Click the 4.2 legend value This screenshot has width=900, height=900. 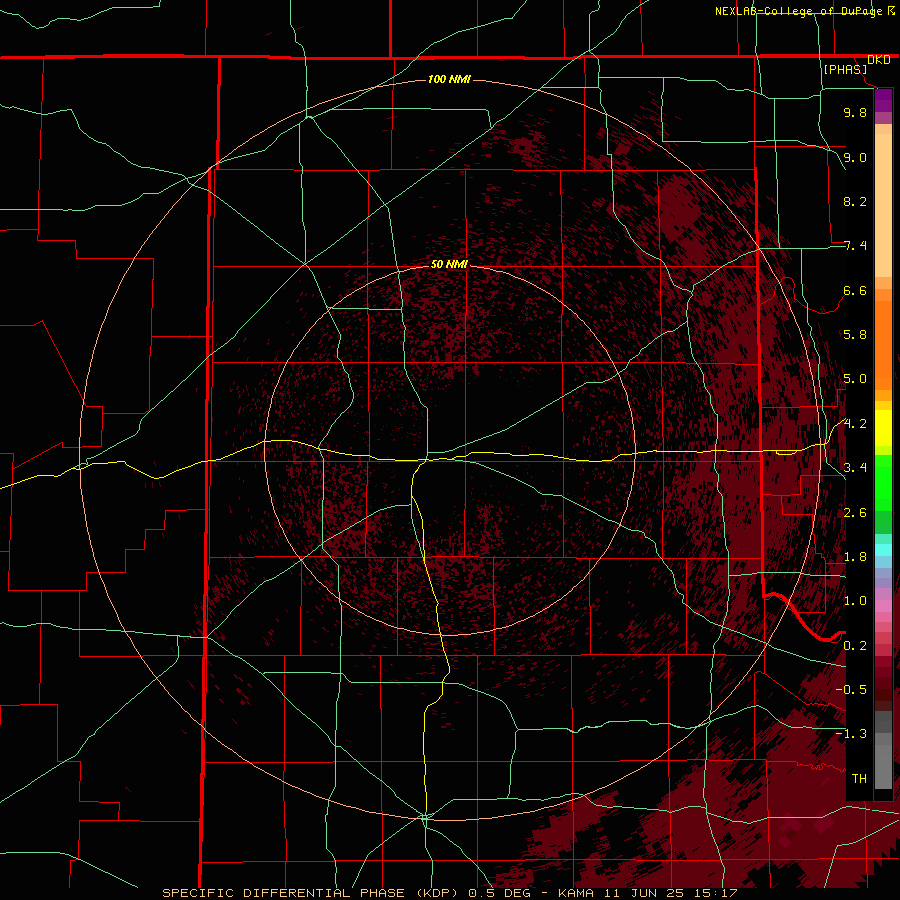(855, 424)
